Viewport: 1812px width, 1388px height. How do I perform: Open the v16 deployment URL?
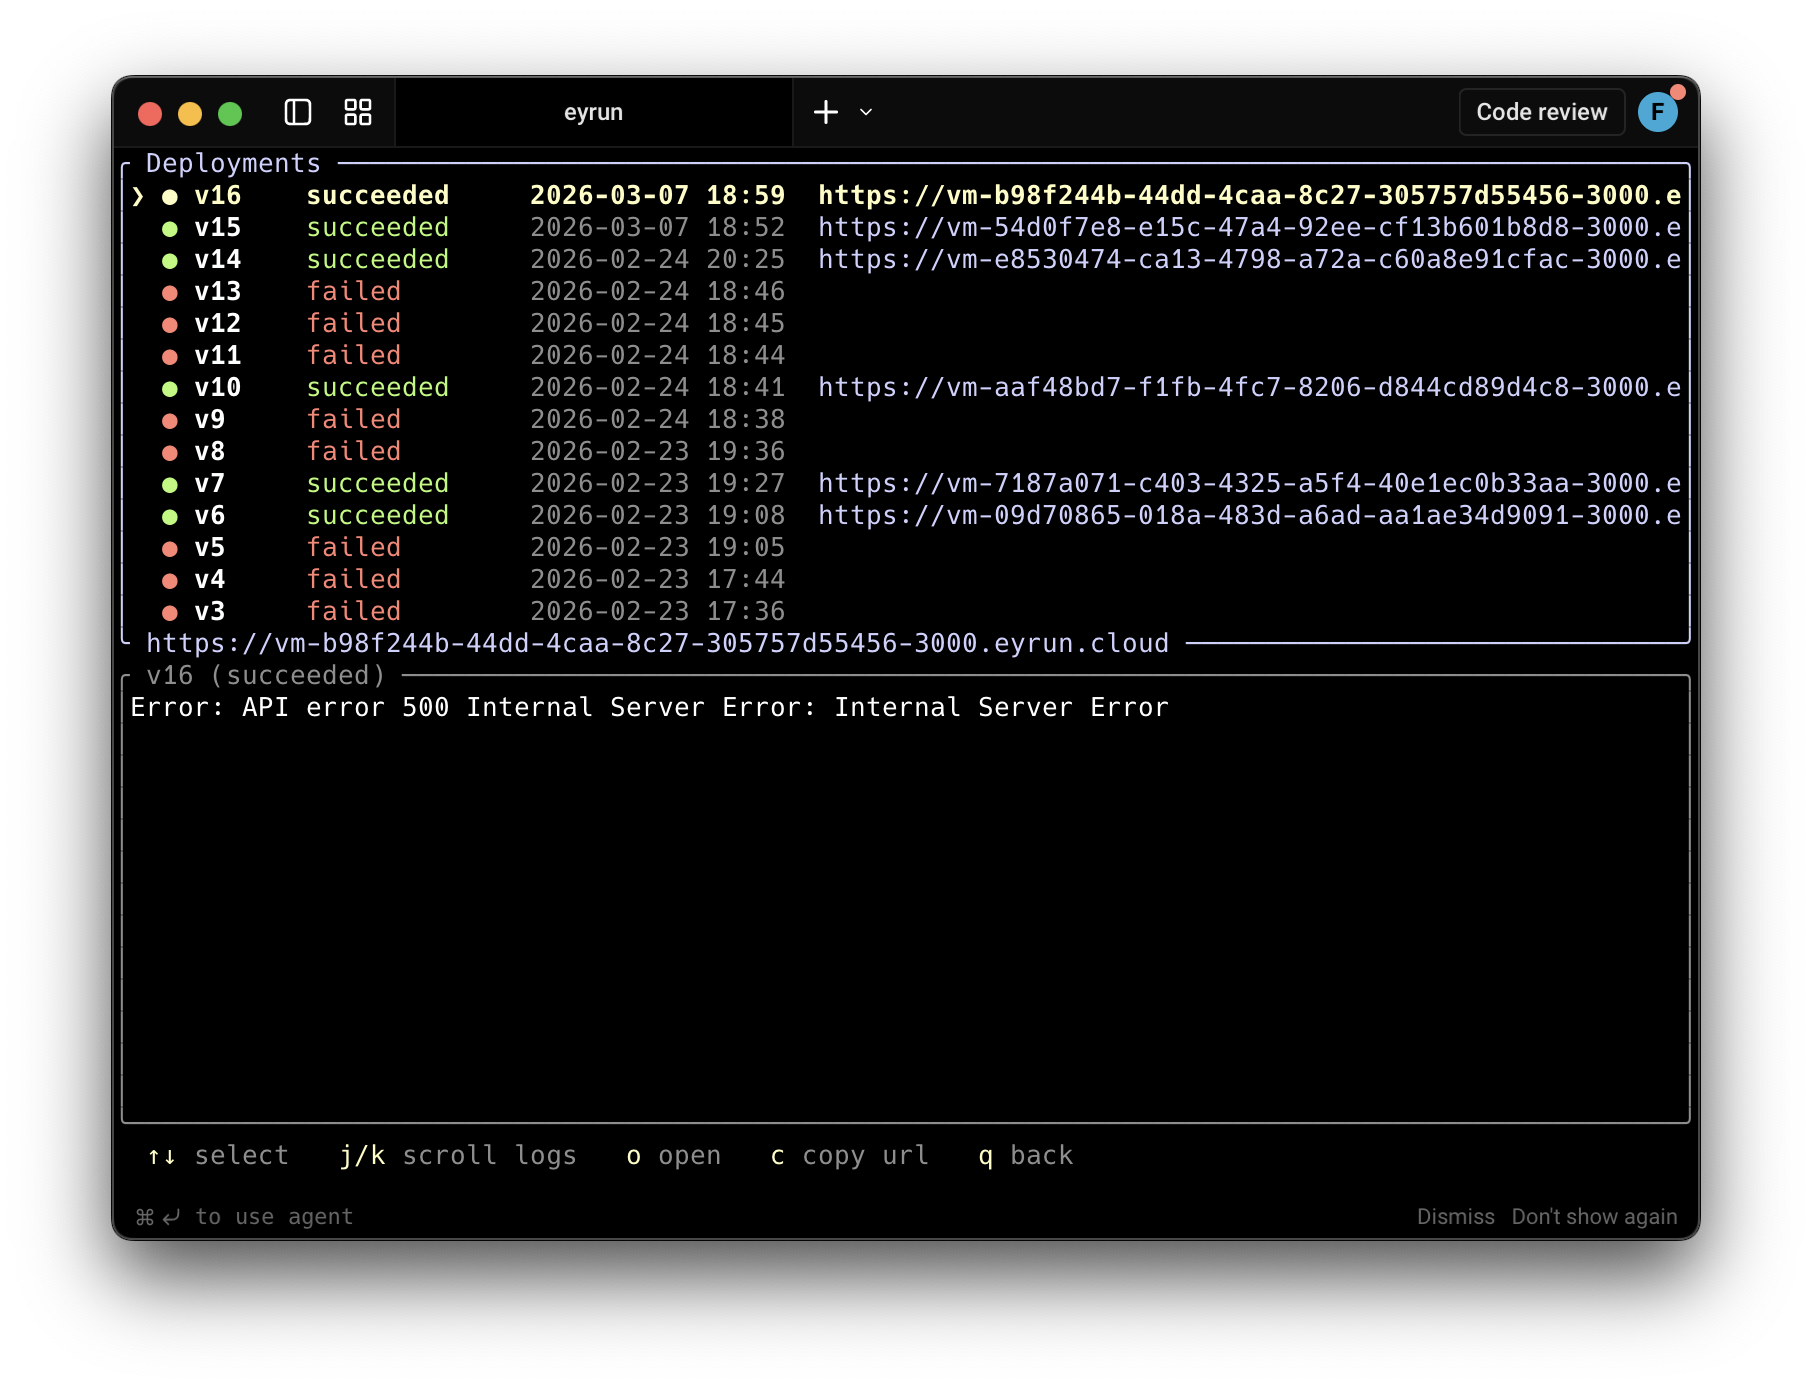(1249, 196)
